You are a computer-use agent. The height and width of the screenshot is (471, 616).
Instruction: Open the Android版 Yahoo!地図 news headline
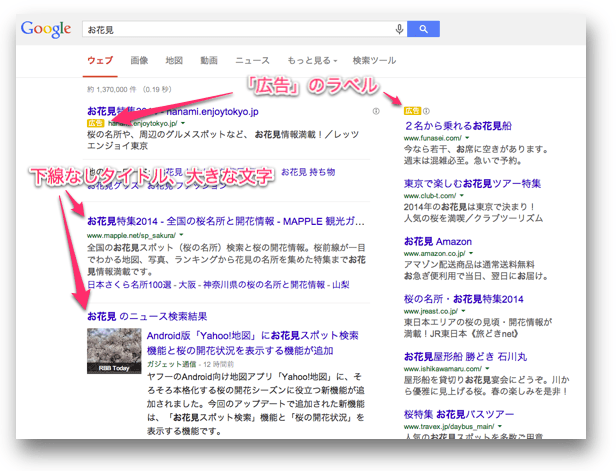tap(253, 343)
